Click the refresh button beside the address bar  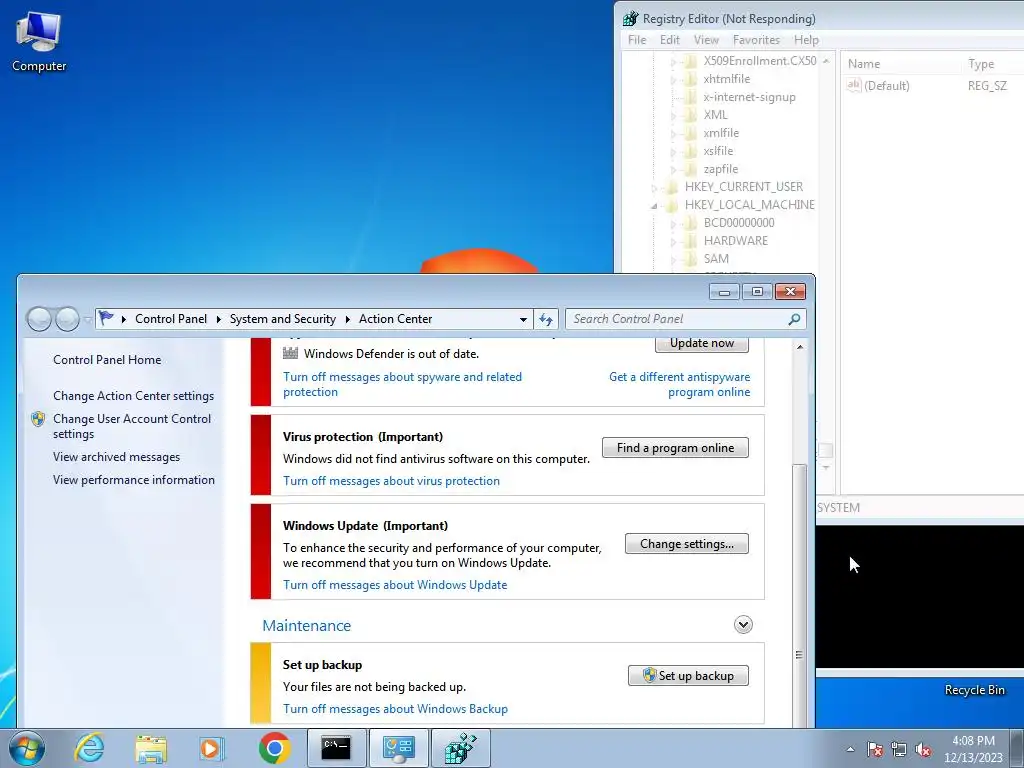546,319
